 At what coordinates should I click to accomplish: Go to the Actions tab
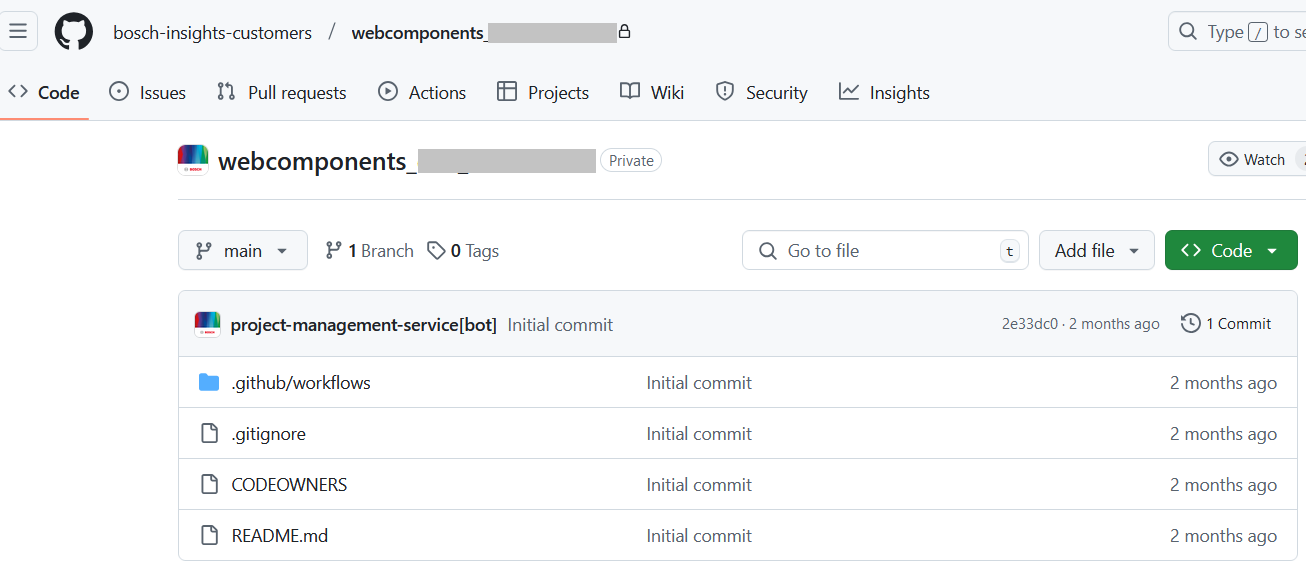(422, 93)
